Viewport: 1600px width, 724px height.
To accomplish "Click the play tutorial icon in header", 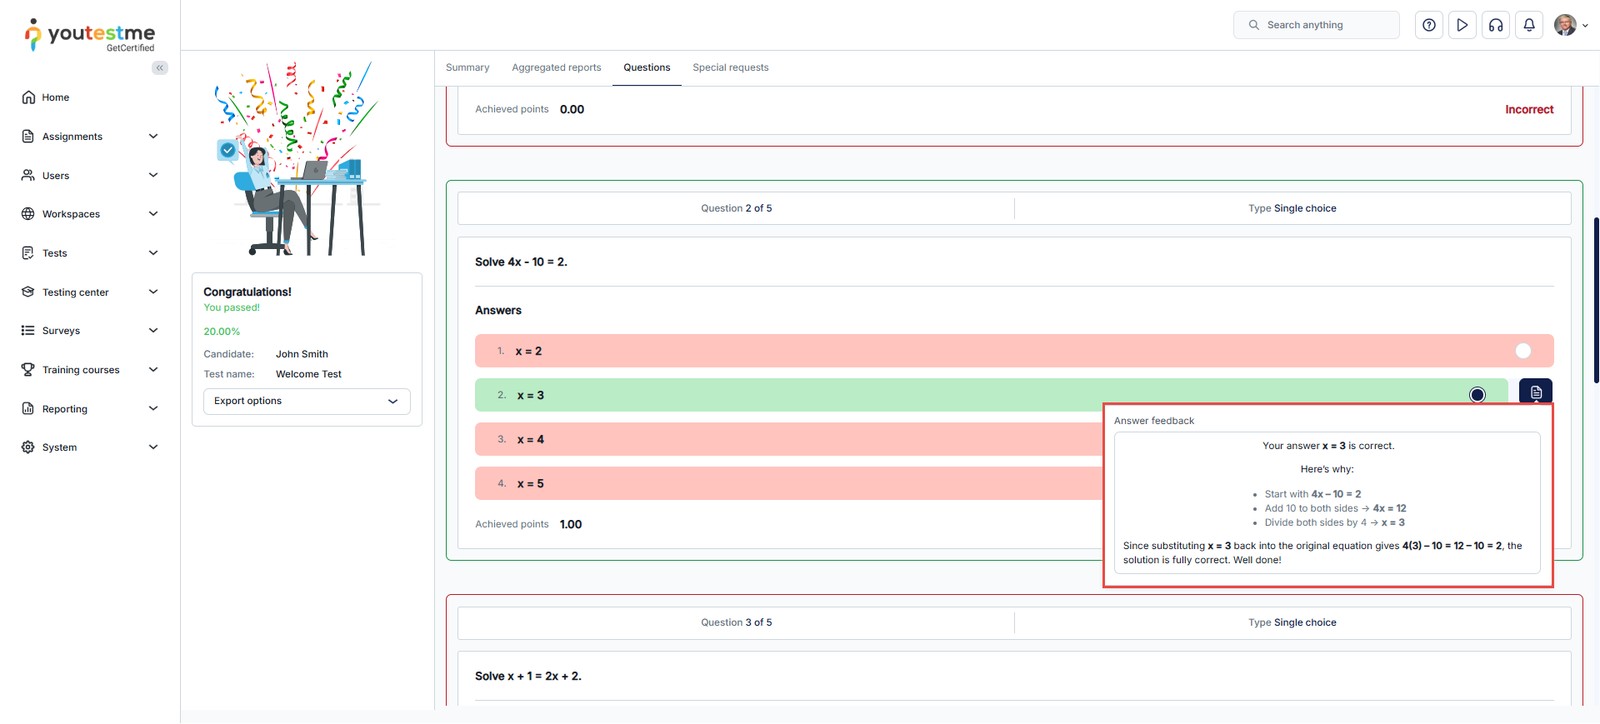I will [1462, 25].
